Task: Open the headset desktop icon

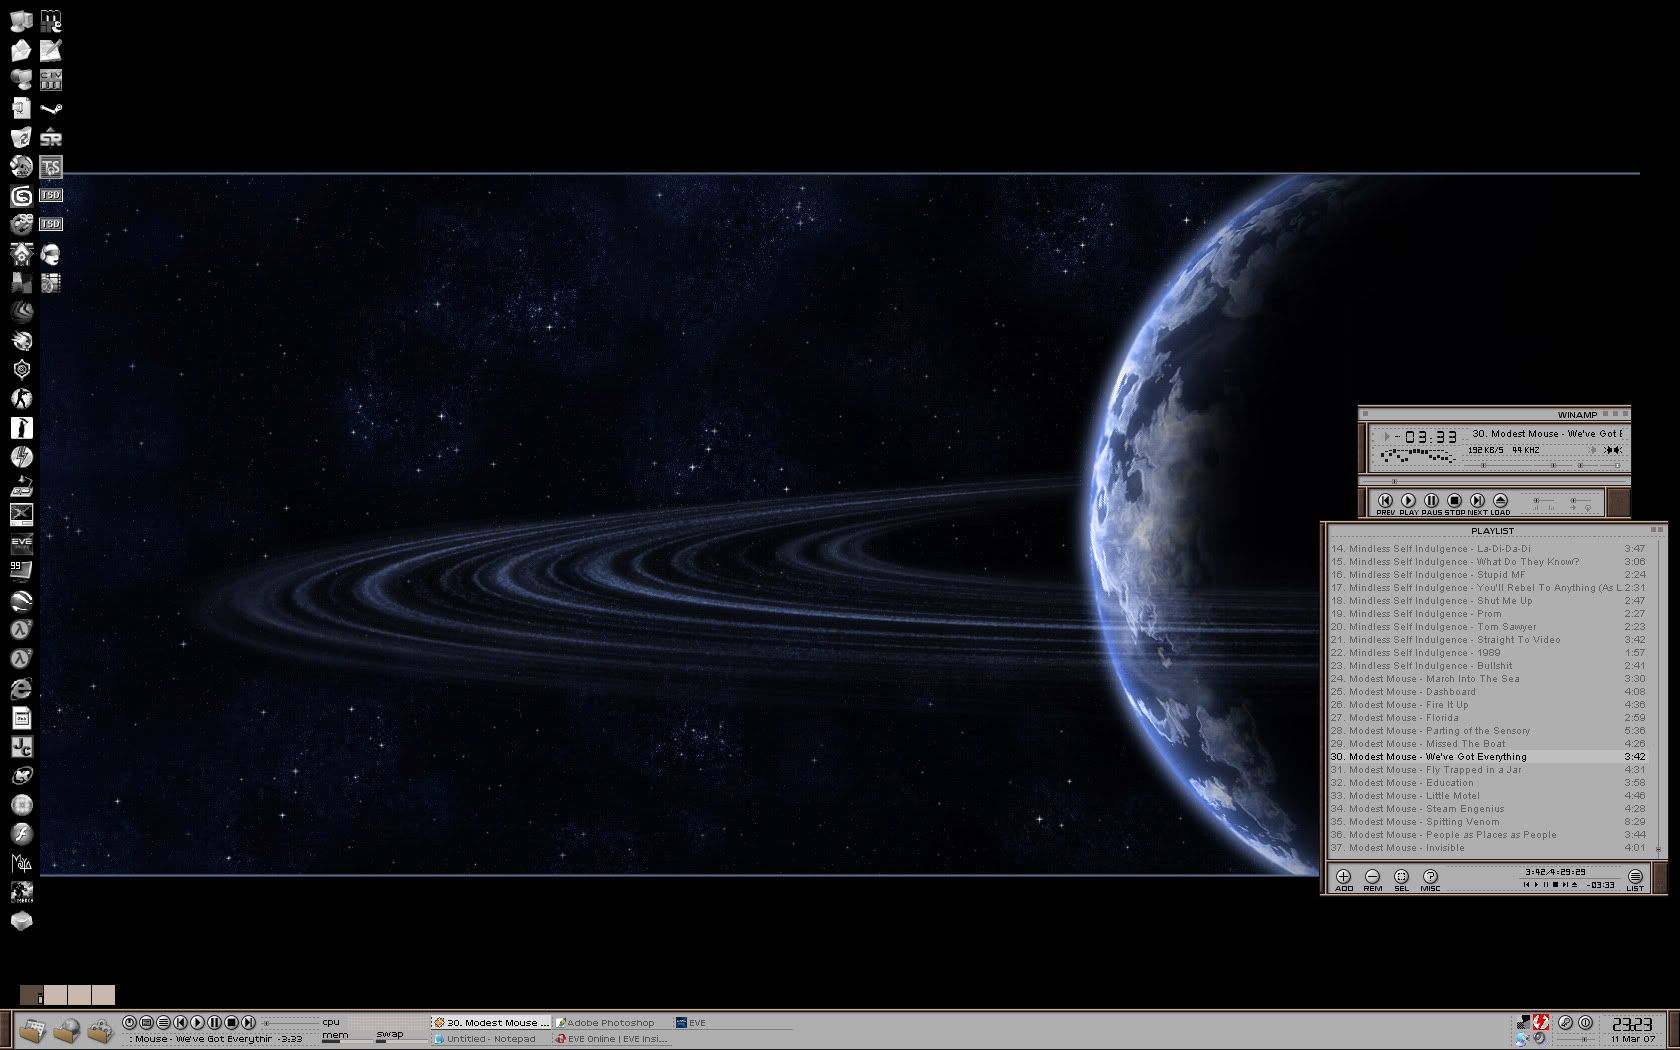Action: [x=51, y=254]
